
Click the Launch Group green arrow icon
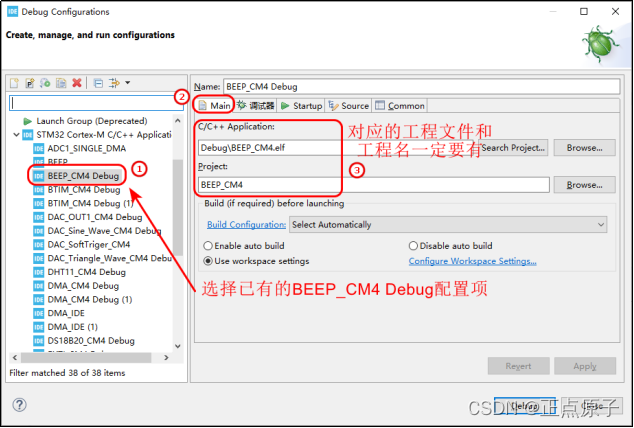pyautogui.click(x=27, y=121)
